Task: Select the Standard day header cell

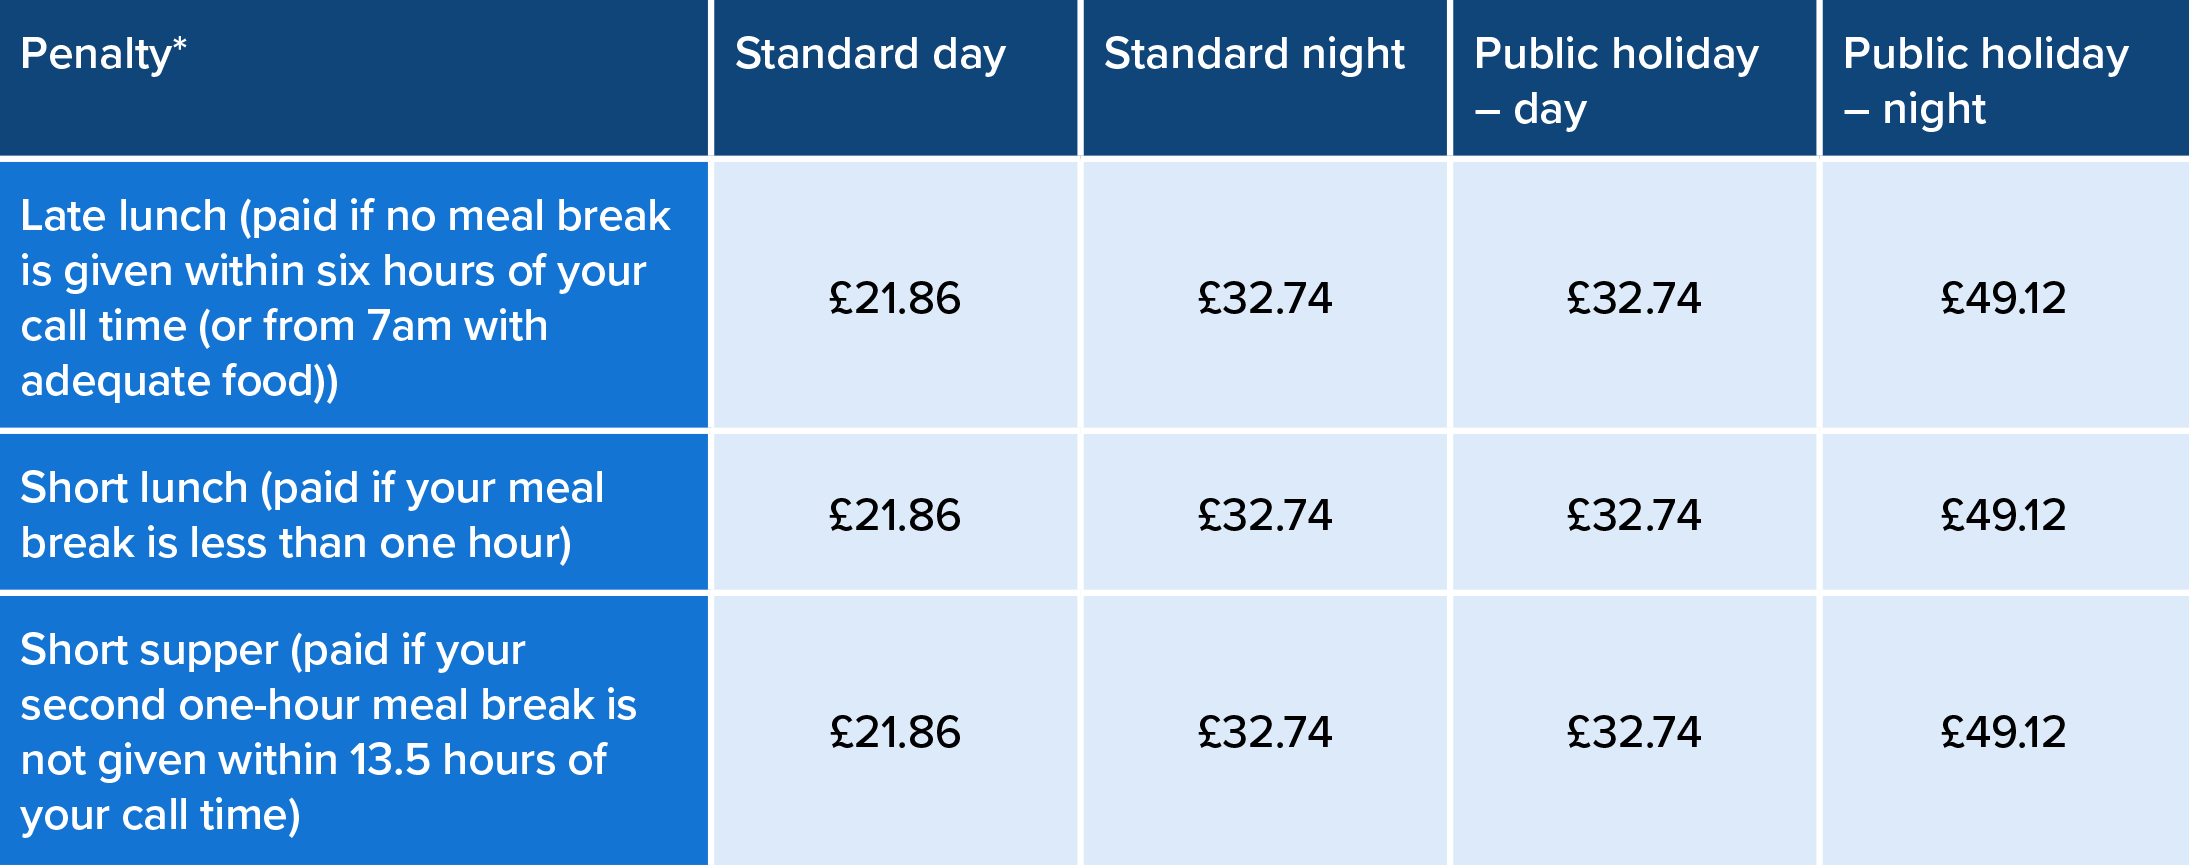Action: pyautogui.click(x=895, y=77)
